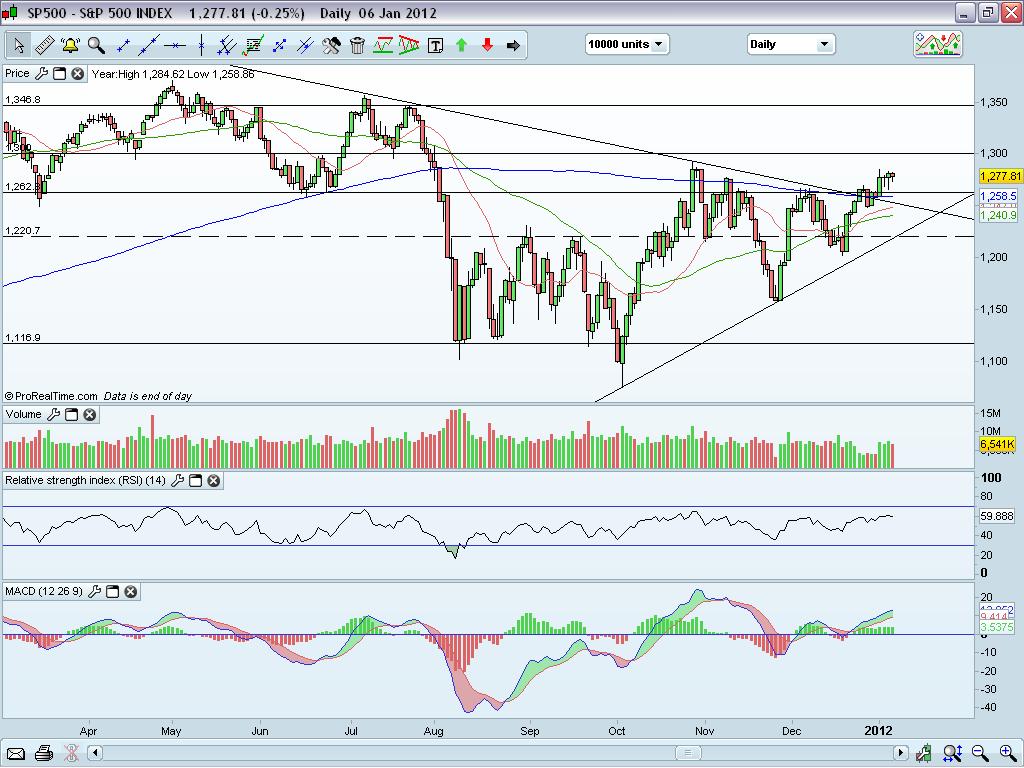Select the extended trend line tool
This screenshot has height=768, width=1024.
(148, 45)
